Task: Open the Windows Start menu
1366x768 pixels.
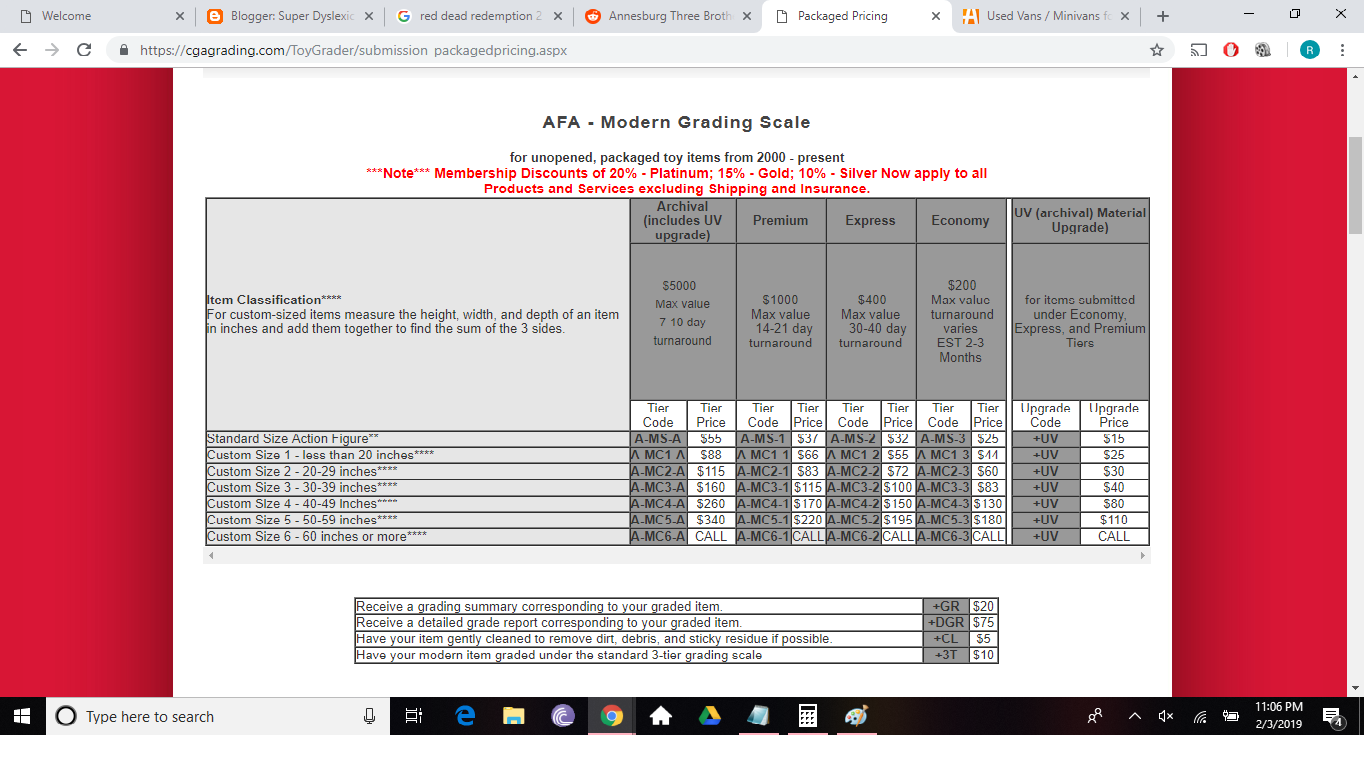Action: tap(23, 716)
